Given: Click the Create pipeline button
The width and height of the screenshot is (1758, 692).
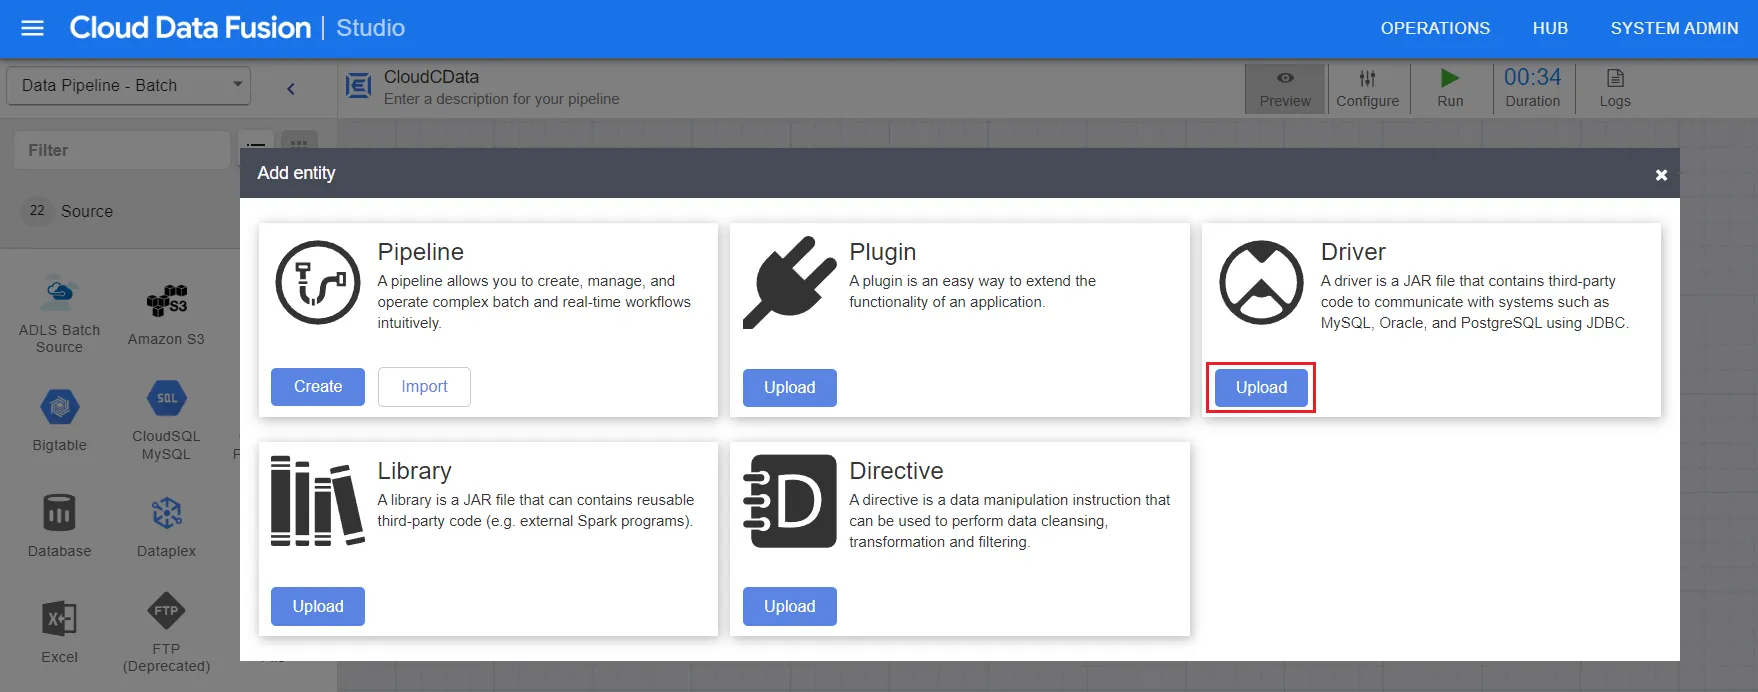Looking at the screenshot, I should (317, 387).
